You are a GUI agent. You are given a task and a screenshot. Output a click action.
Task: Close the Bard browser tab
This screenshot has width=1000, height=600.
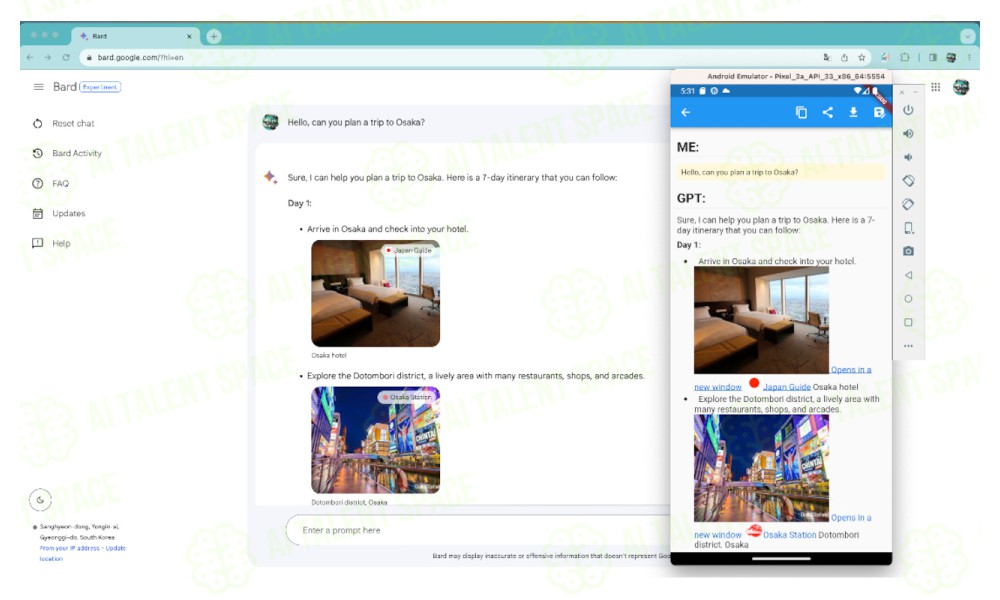click(x=189, y=36)
